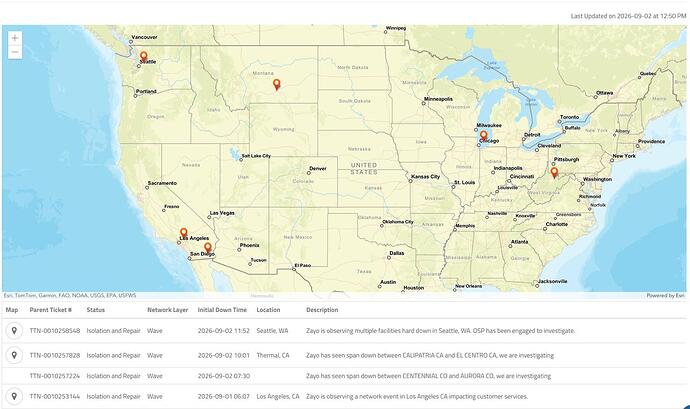The width and height of the screenshot is (690, 409).
Task: Sort by Parent Ticket # column header
Action: 51,310
